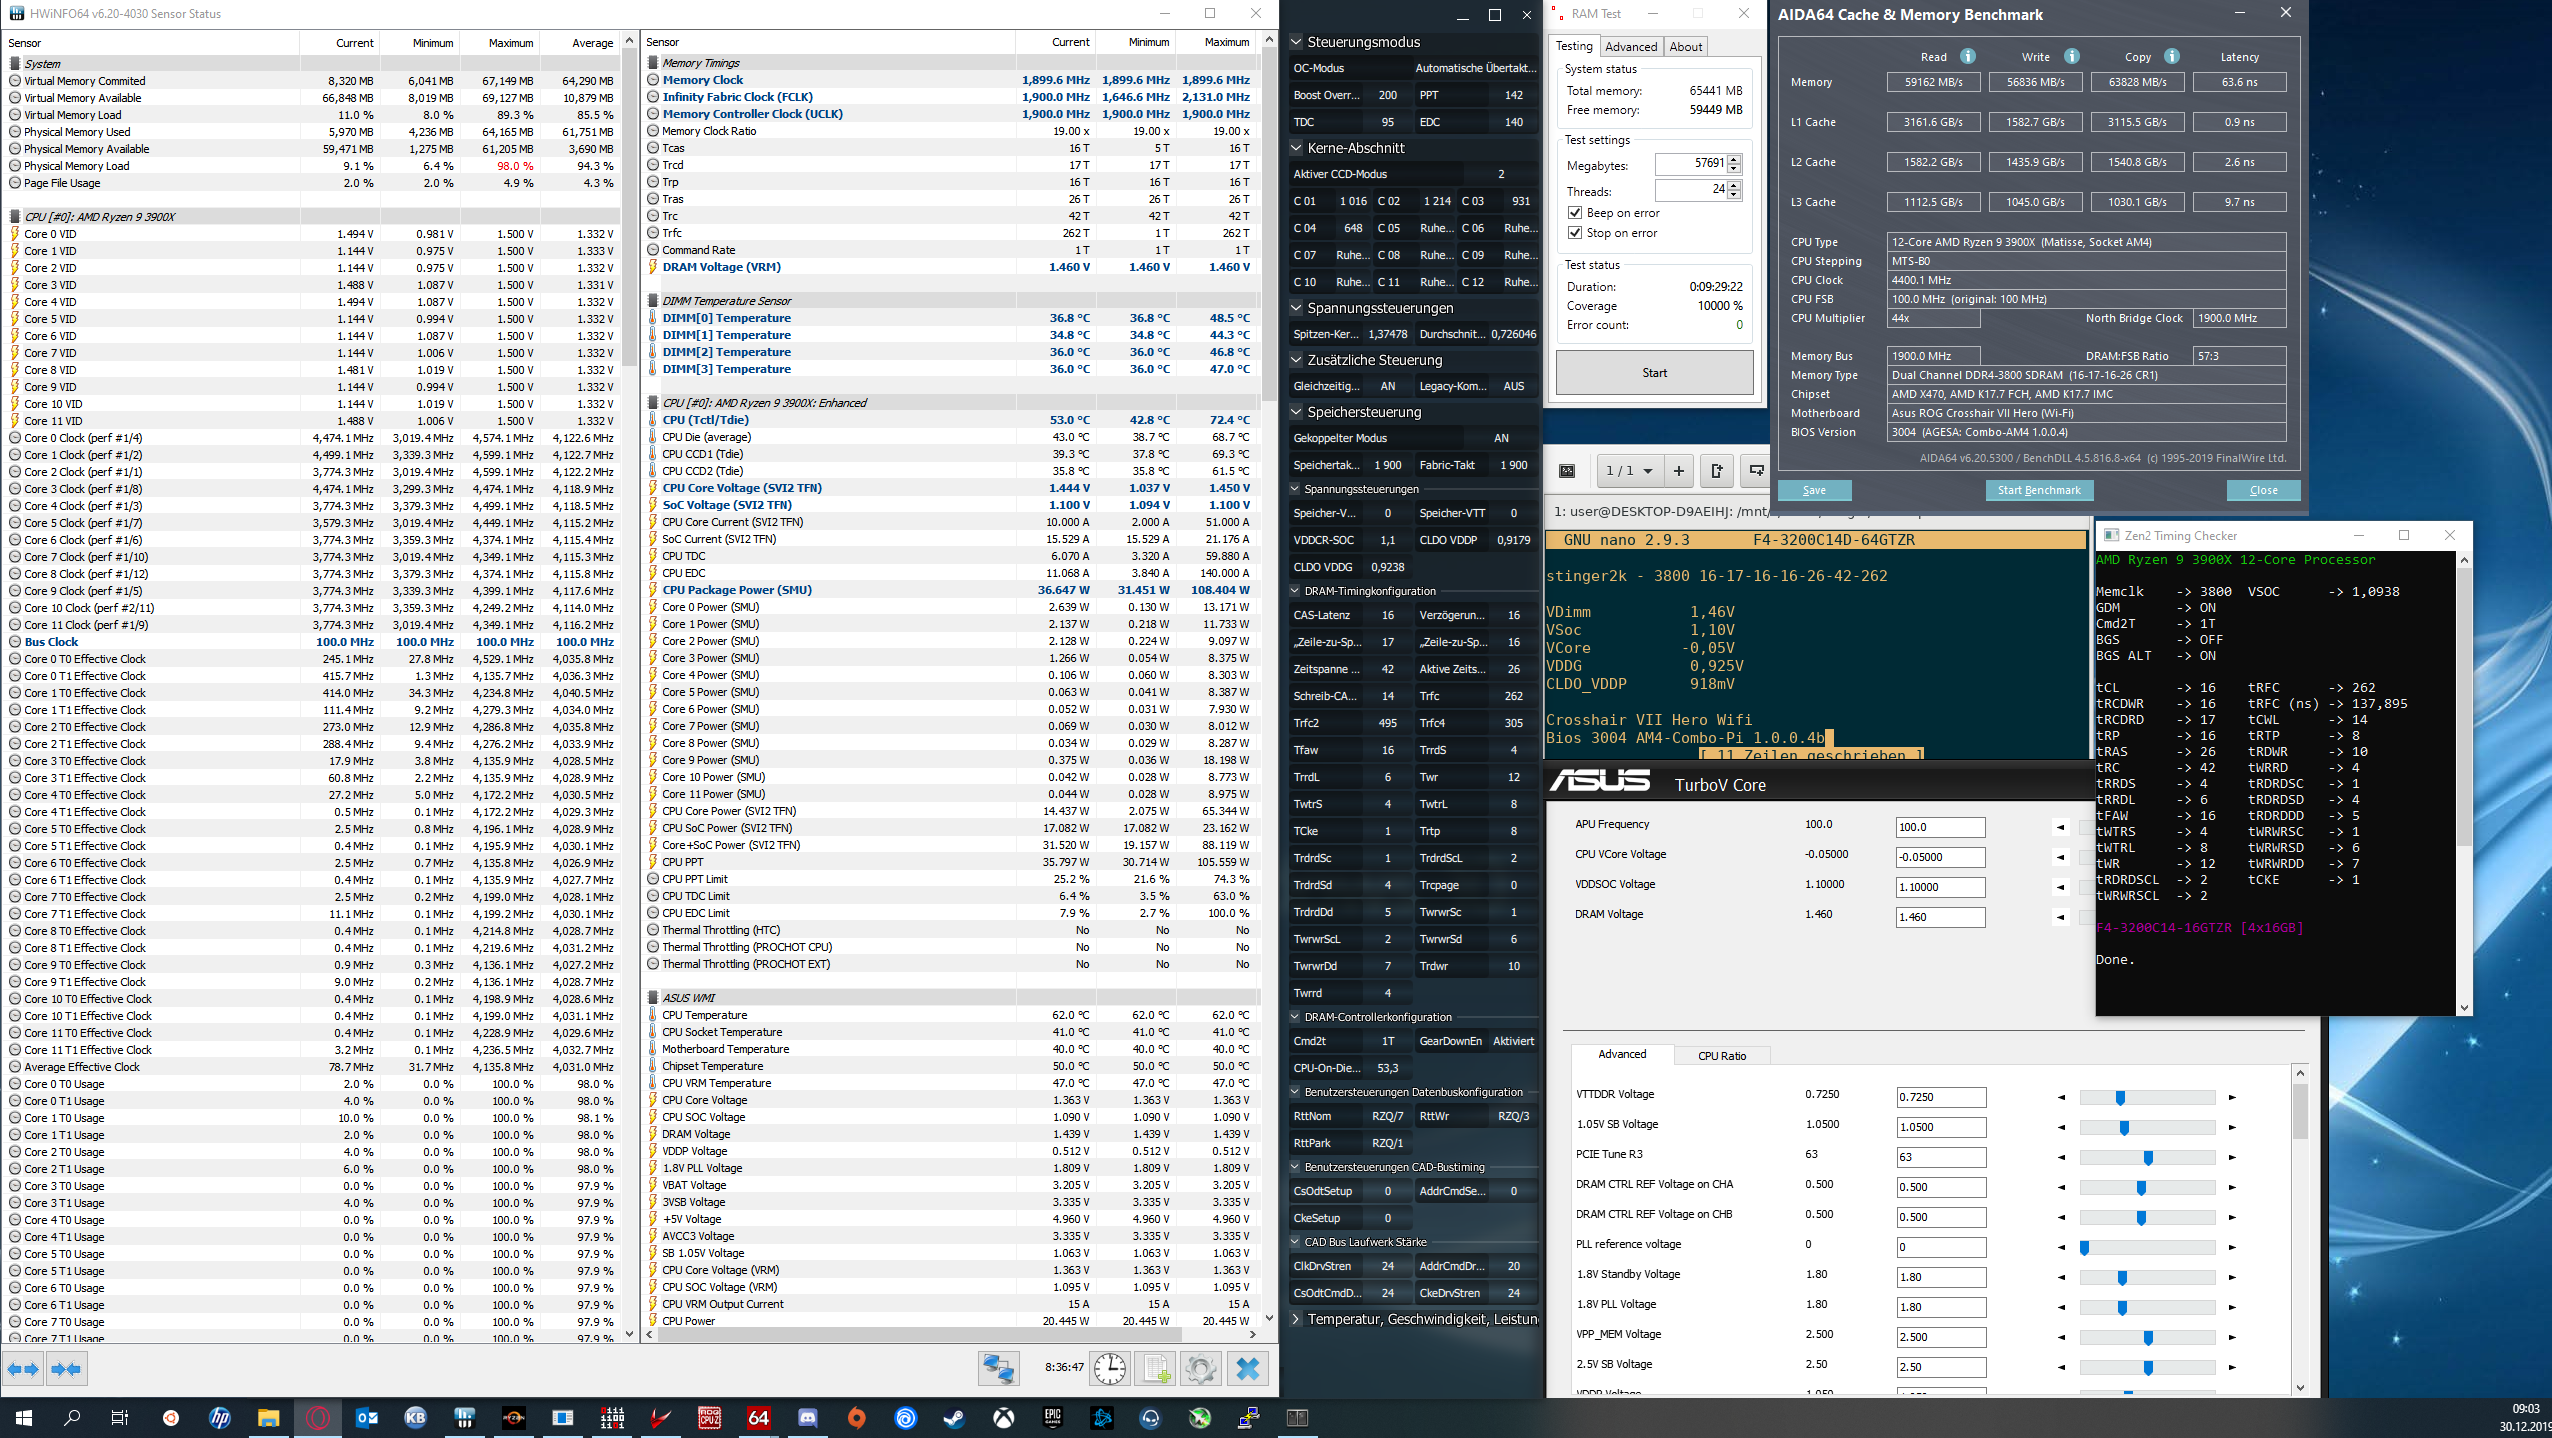Switch to Advanced tab in RAM Test
Screen dimensions: 2552x1438
point(1631,47)
